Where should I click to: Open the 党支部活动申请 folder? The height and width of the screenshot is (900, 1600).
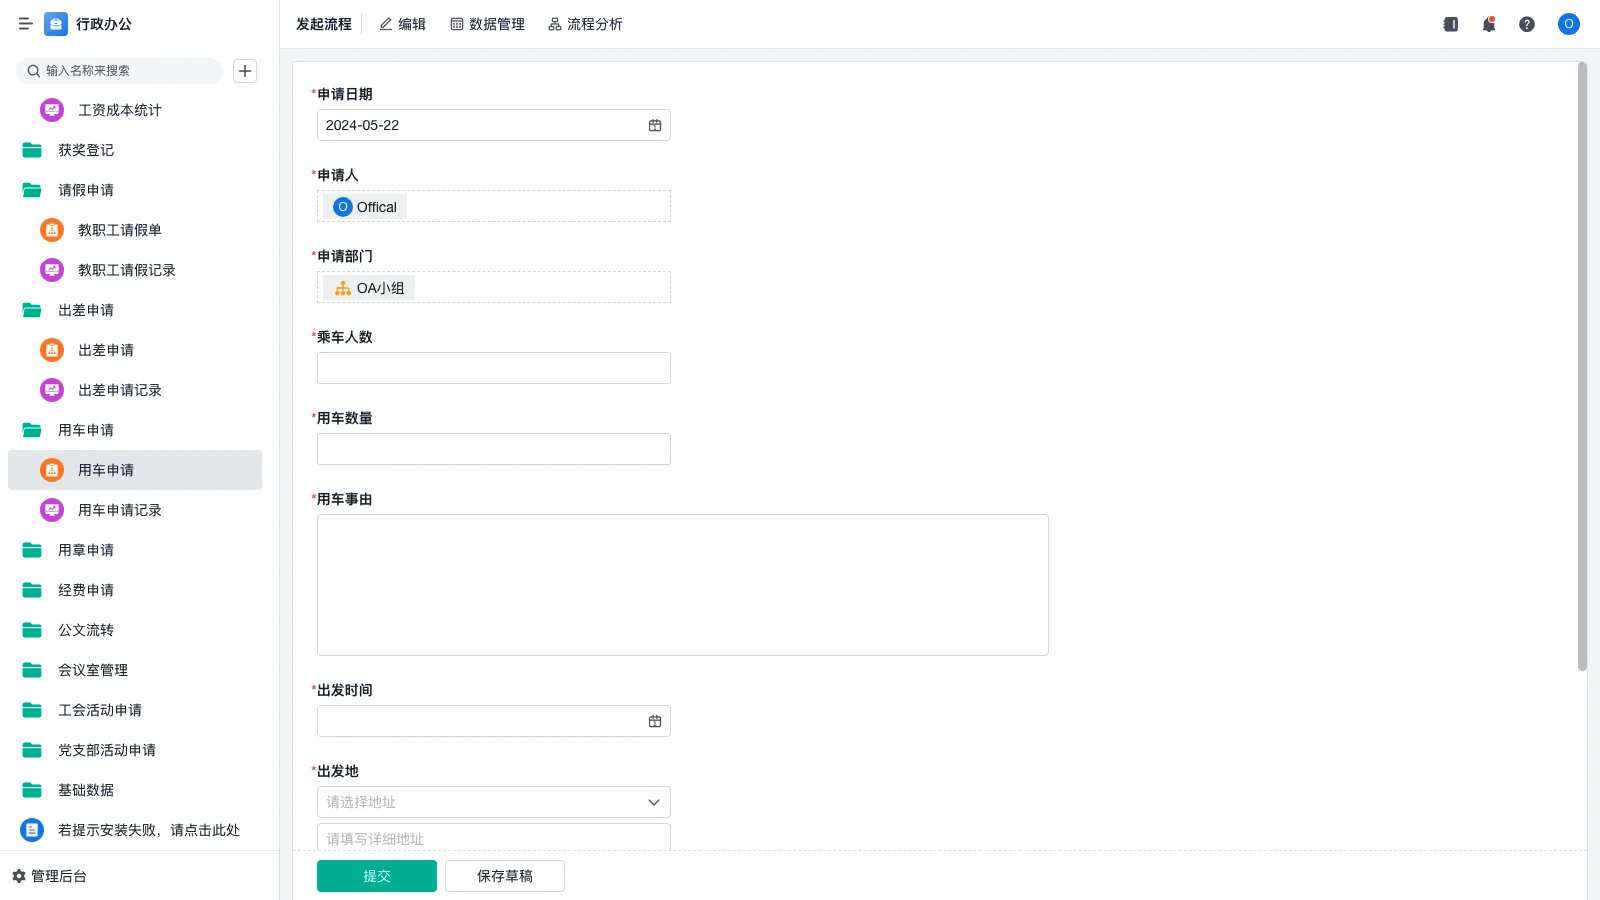click(x=135, y=750)
